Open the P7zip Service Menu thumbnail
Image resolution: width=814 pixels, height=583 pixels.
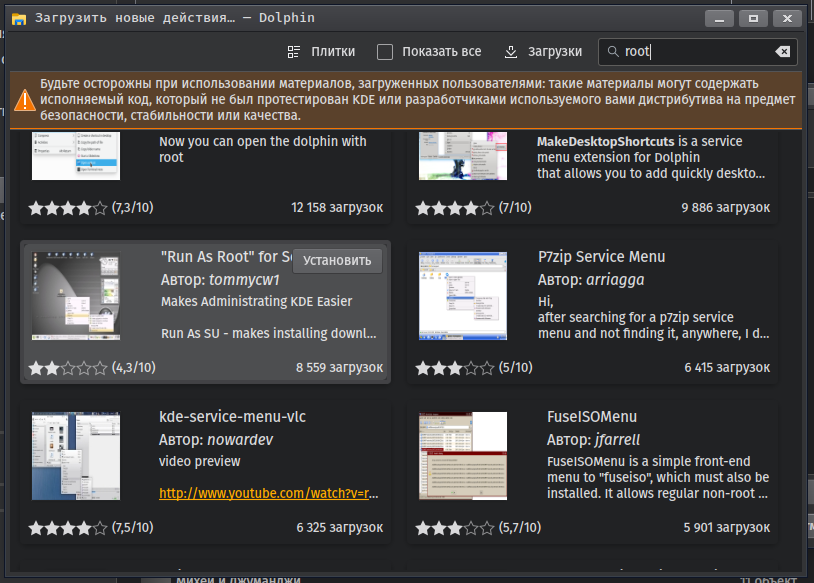[x=463, y=296]
